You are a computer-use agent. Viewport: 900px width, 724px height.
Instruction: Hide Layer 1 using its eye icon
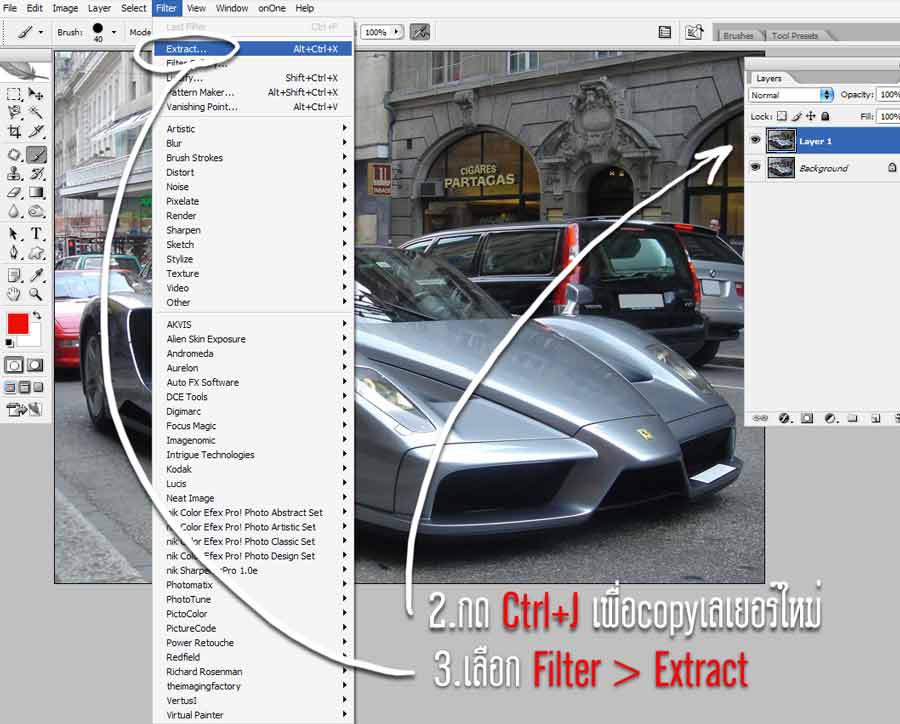tap(755, 140)
